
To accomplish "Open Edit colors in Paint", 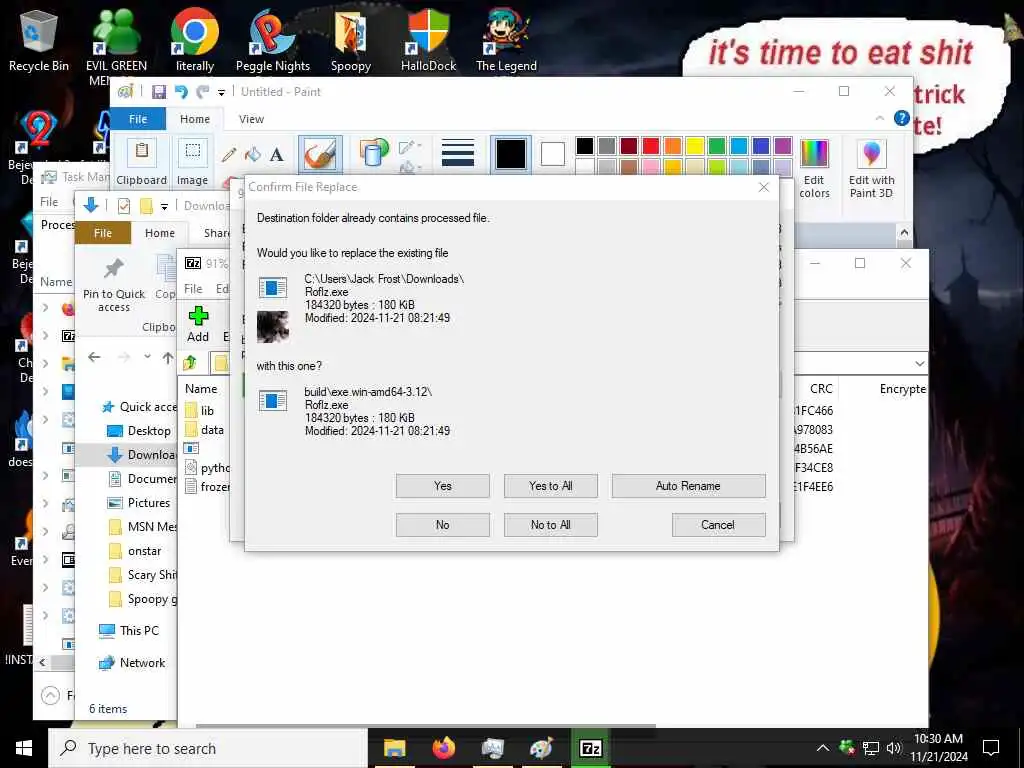I will 814,168.
